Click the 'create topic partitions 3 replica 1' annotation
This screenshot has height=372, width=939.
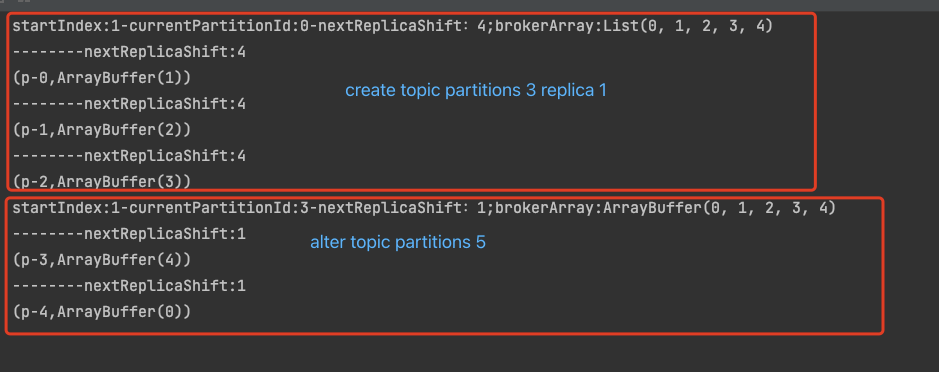click(476, 90)
